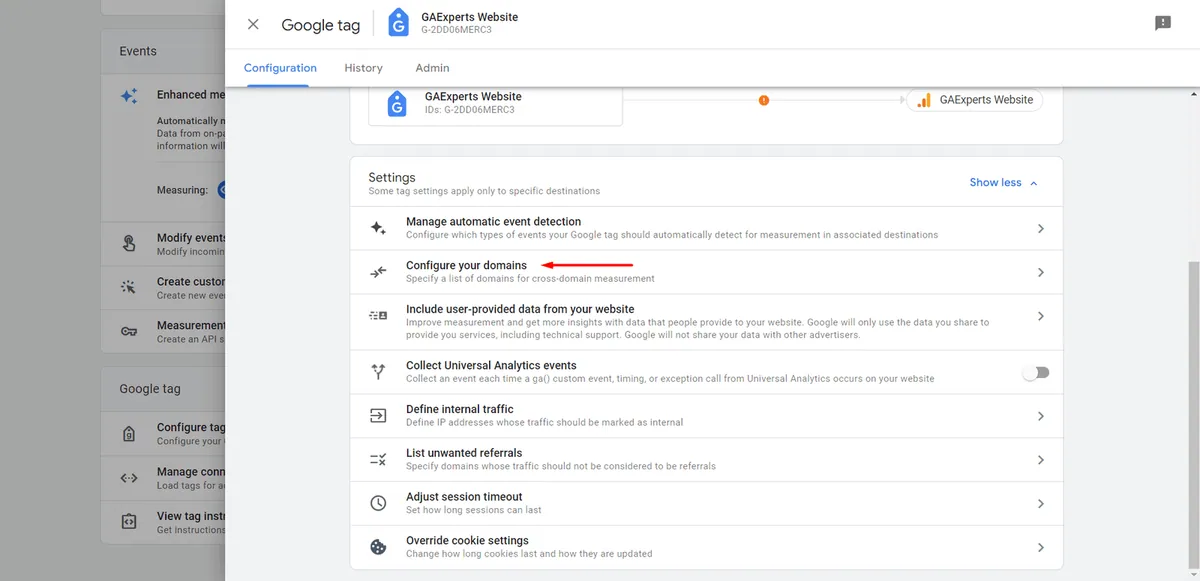Click the clock icon for session timeout
The height and width of the screenshot is (581, 1200).
point(378,503)
